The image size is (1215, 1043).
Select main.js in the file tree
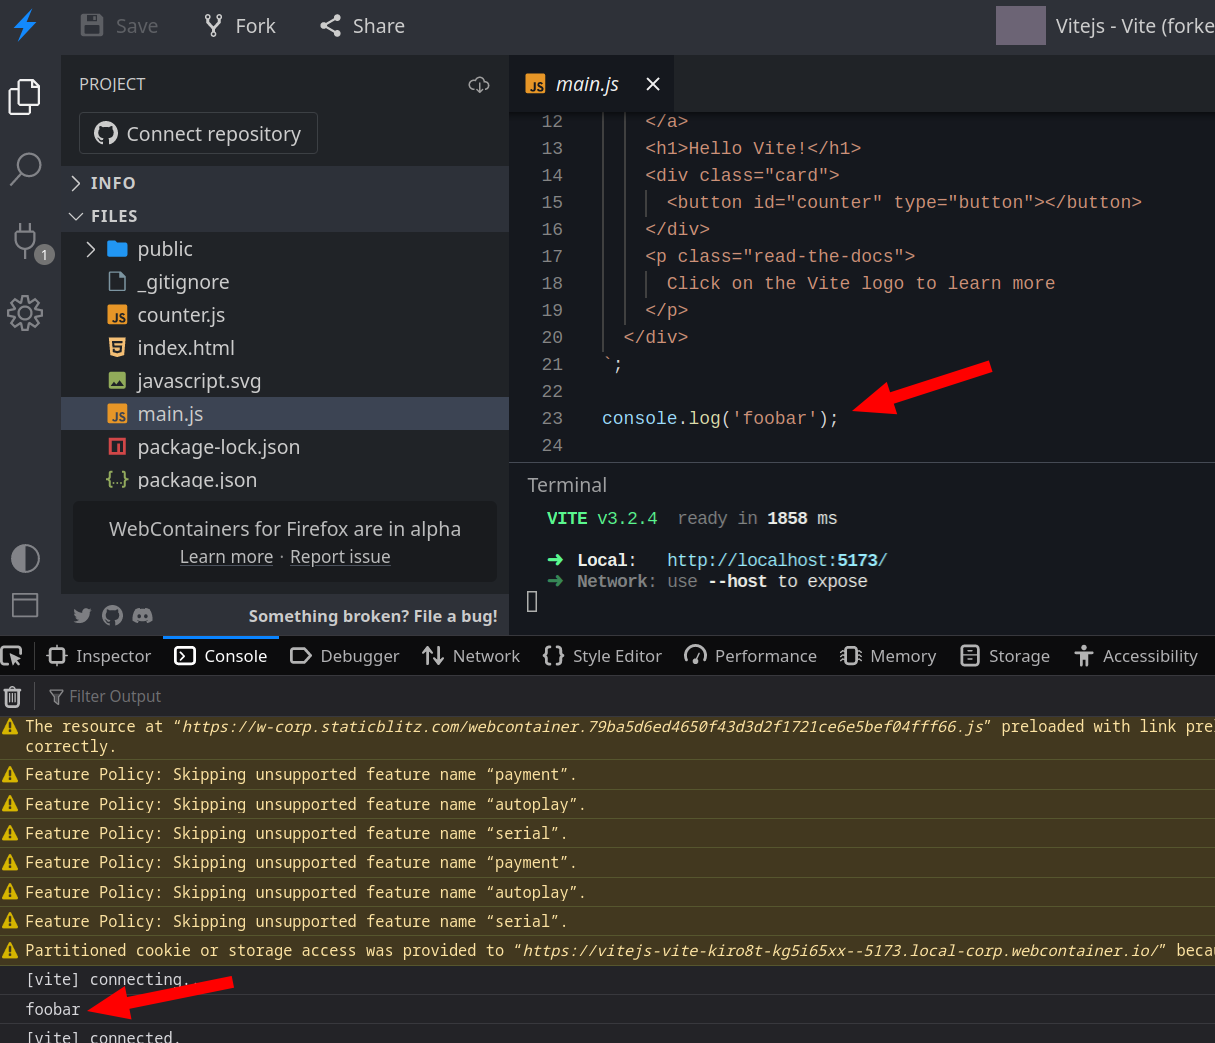[x=285, y=414]
